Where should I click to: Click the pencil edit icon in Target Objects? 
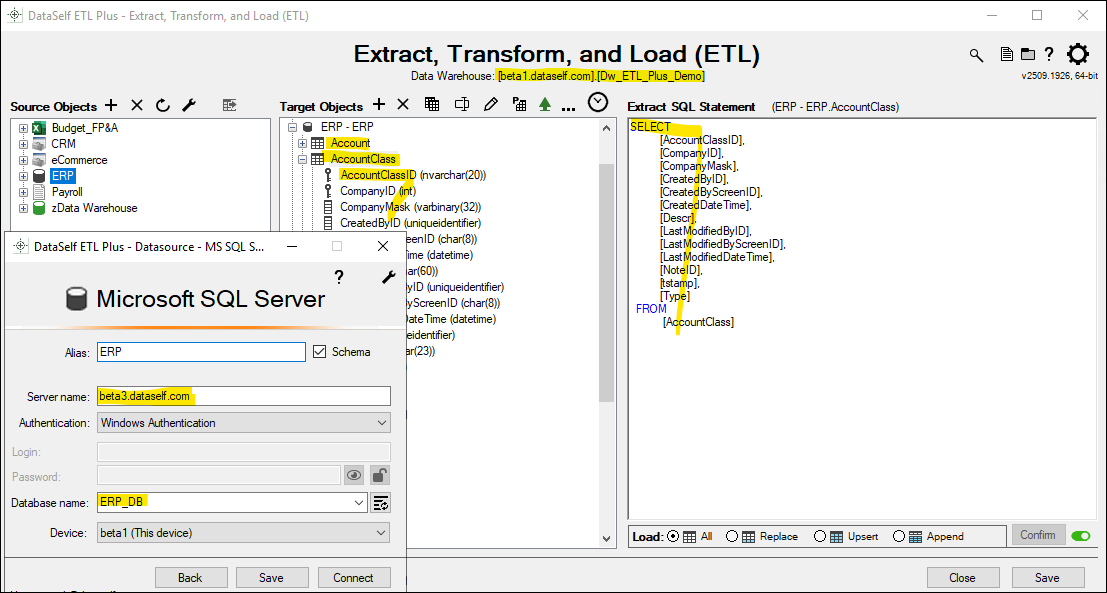pyautogui.click(x=490, y=104)
